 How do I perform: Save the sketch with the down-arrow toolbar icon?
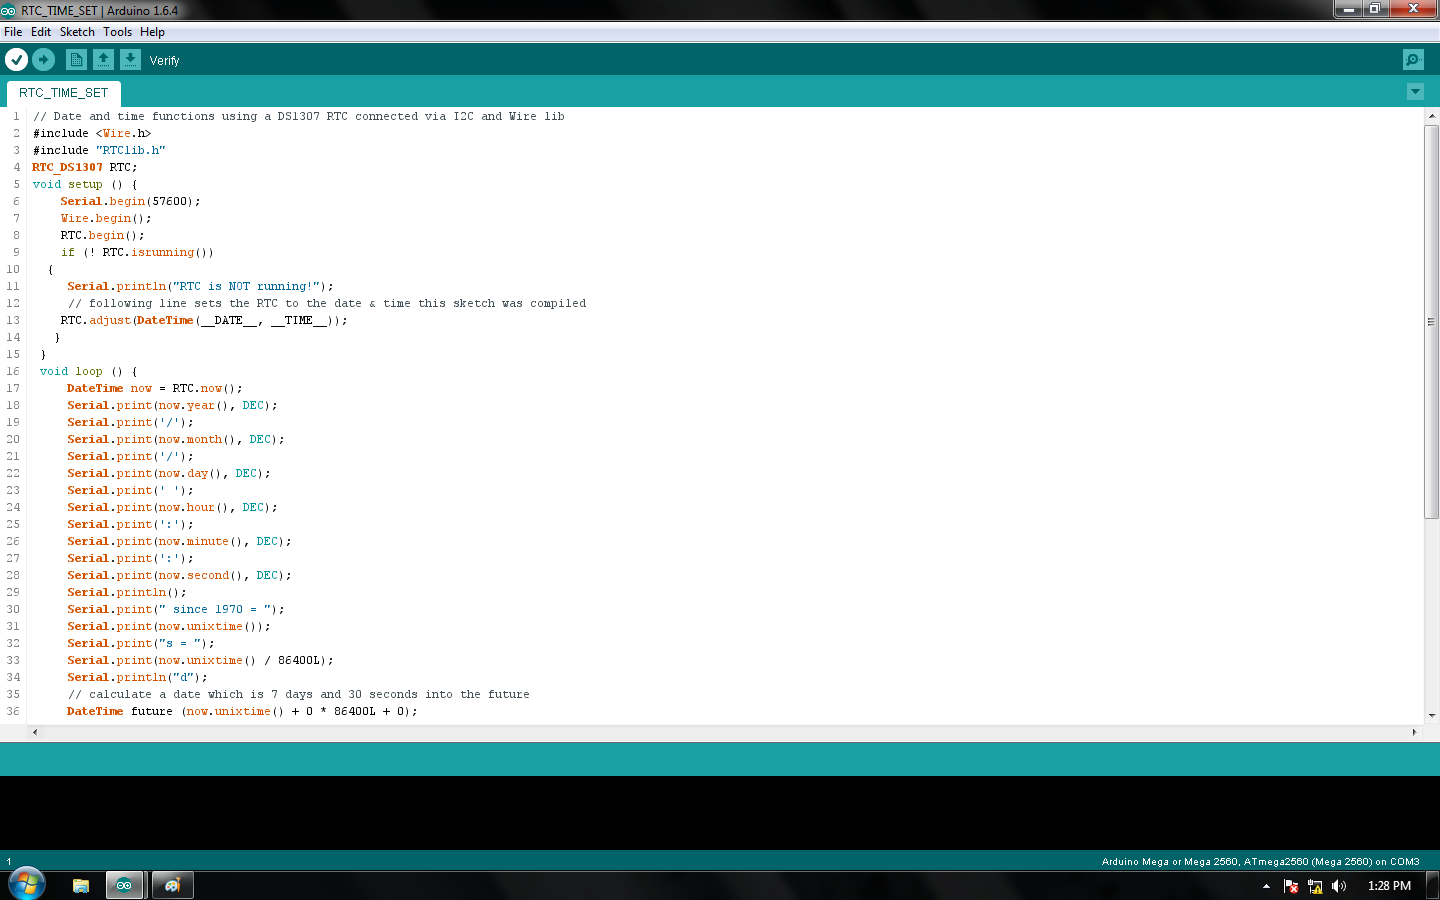tap(130, 60)
